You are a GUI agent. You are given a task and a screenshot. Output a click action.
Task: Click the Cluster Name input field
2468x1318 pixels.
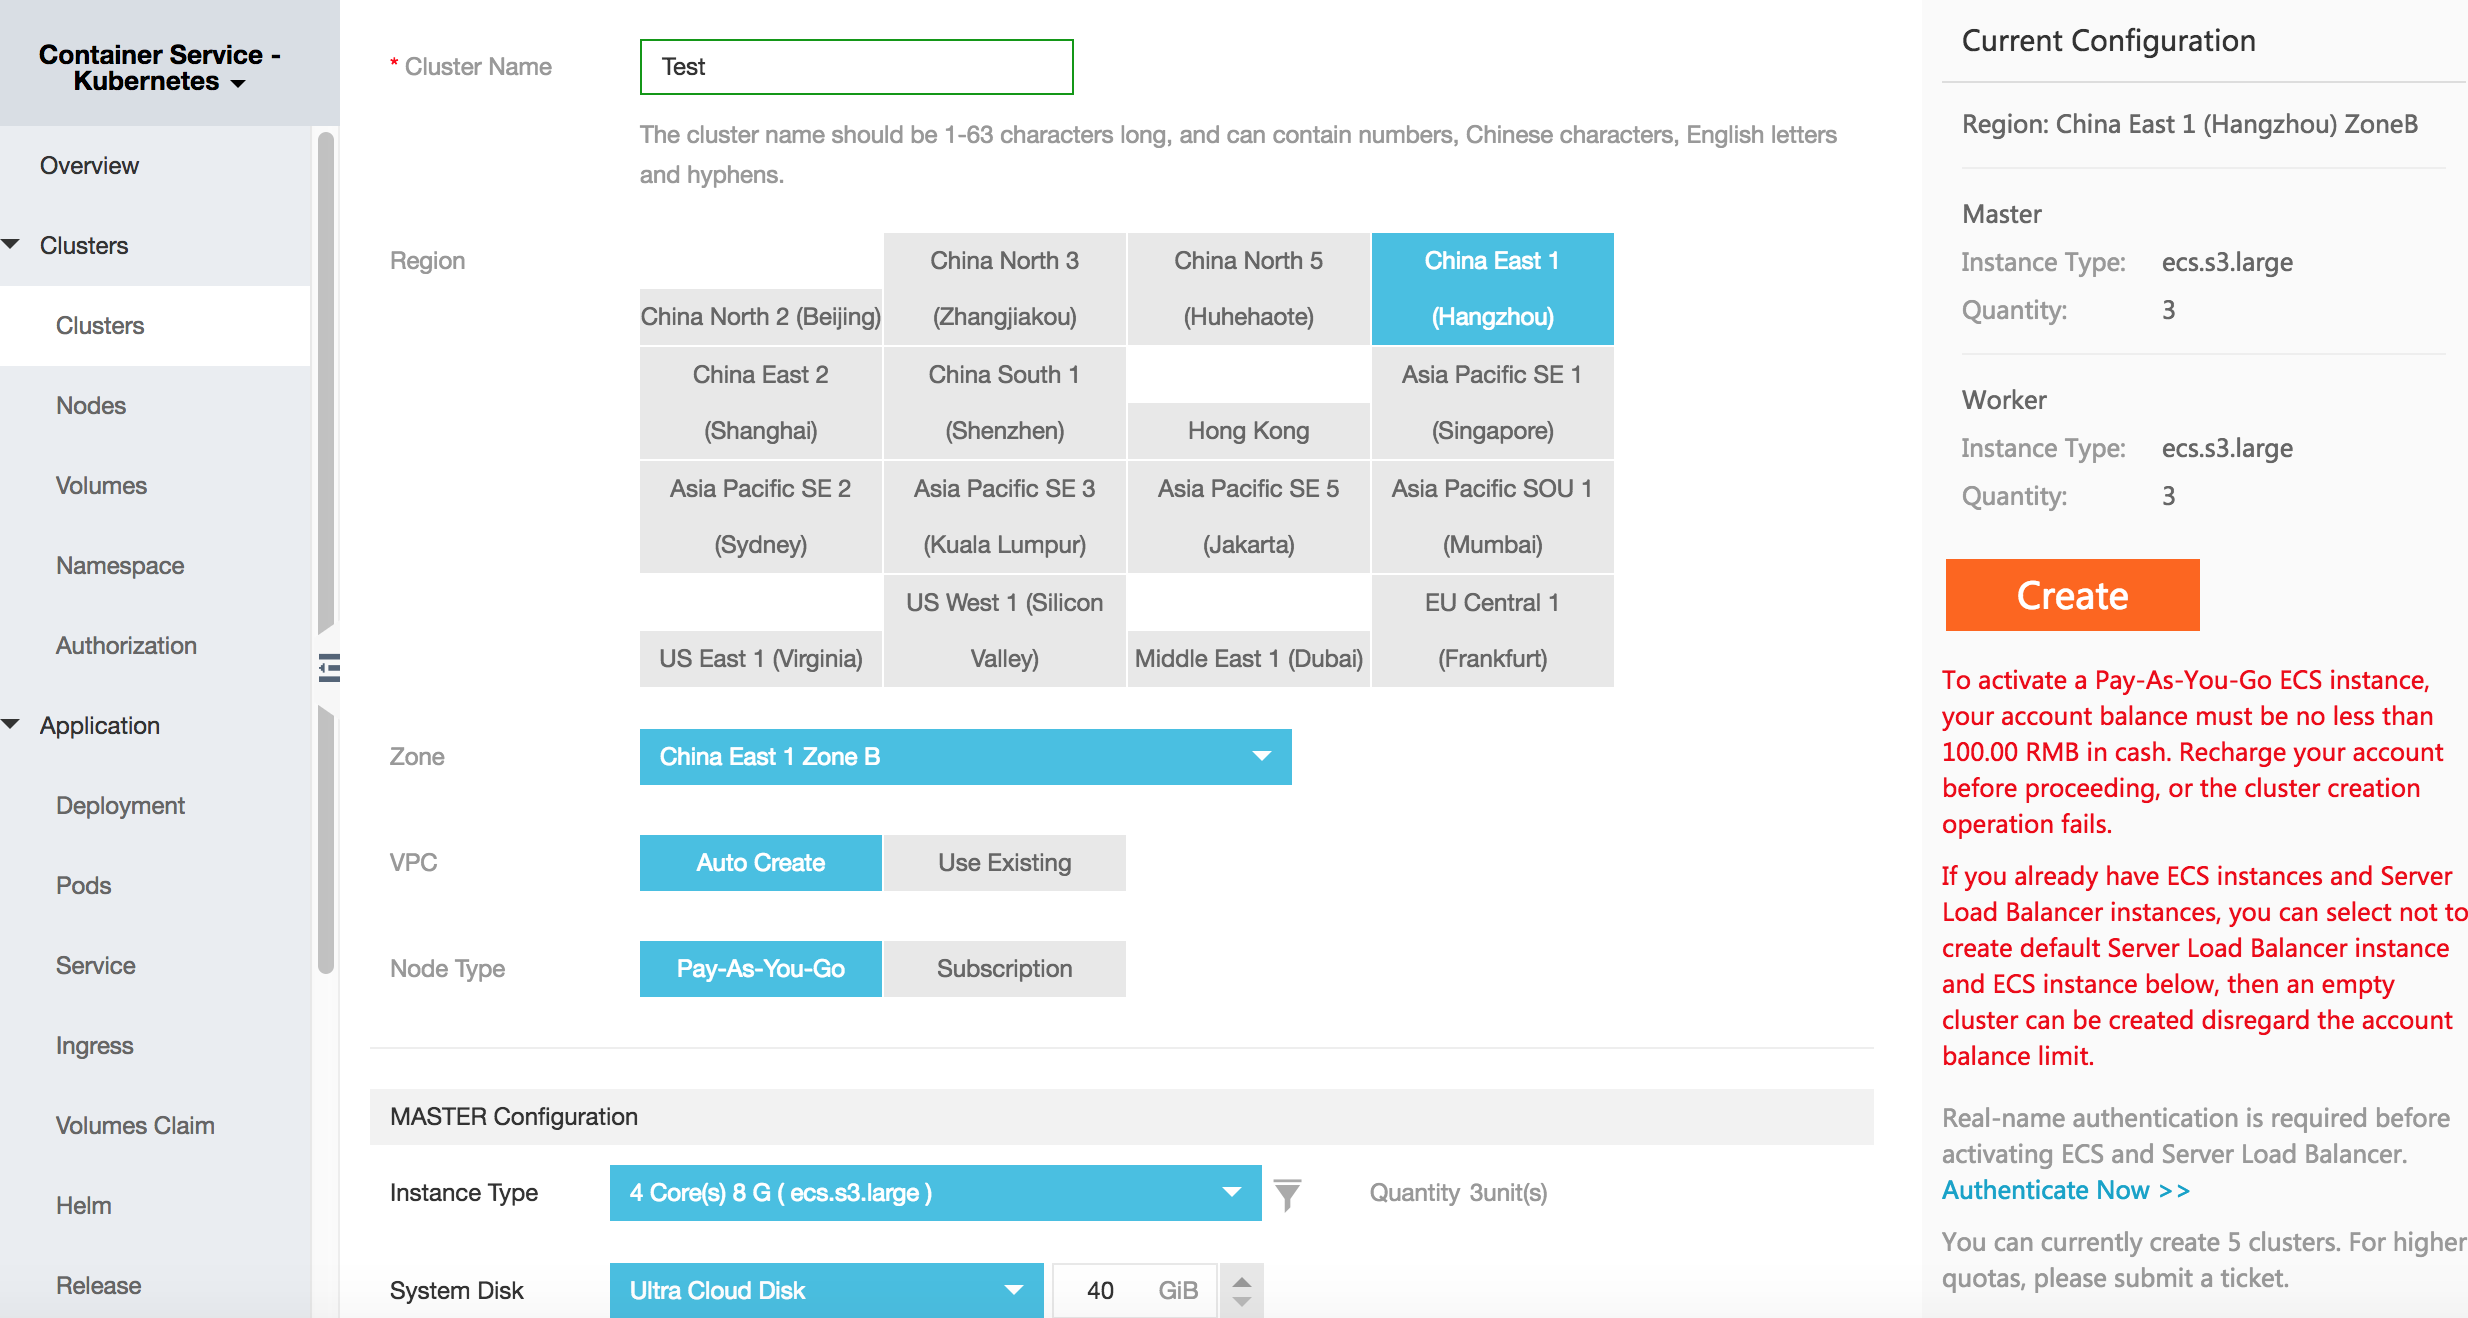pyautogui.click(x=854, y=65)
